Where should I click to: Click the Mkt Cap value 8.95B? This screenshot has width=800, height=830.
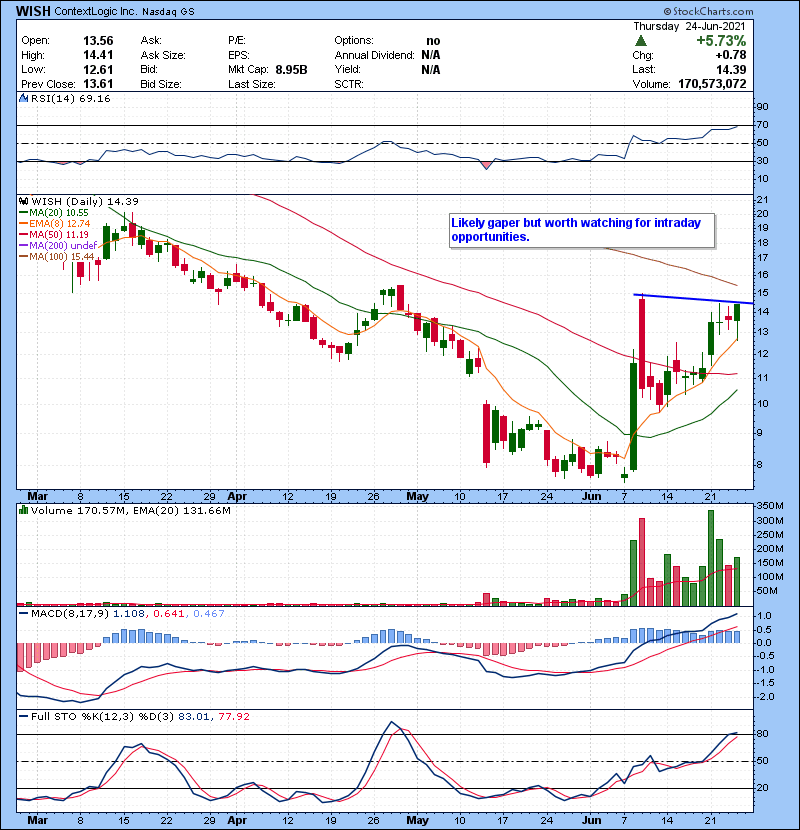(x=291, y=69)
